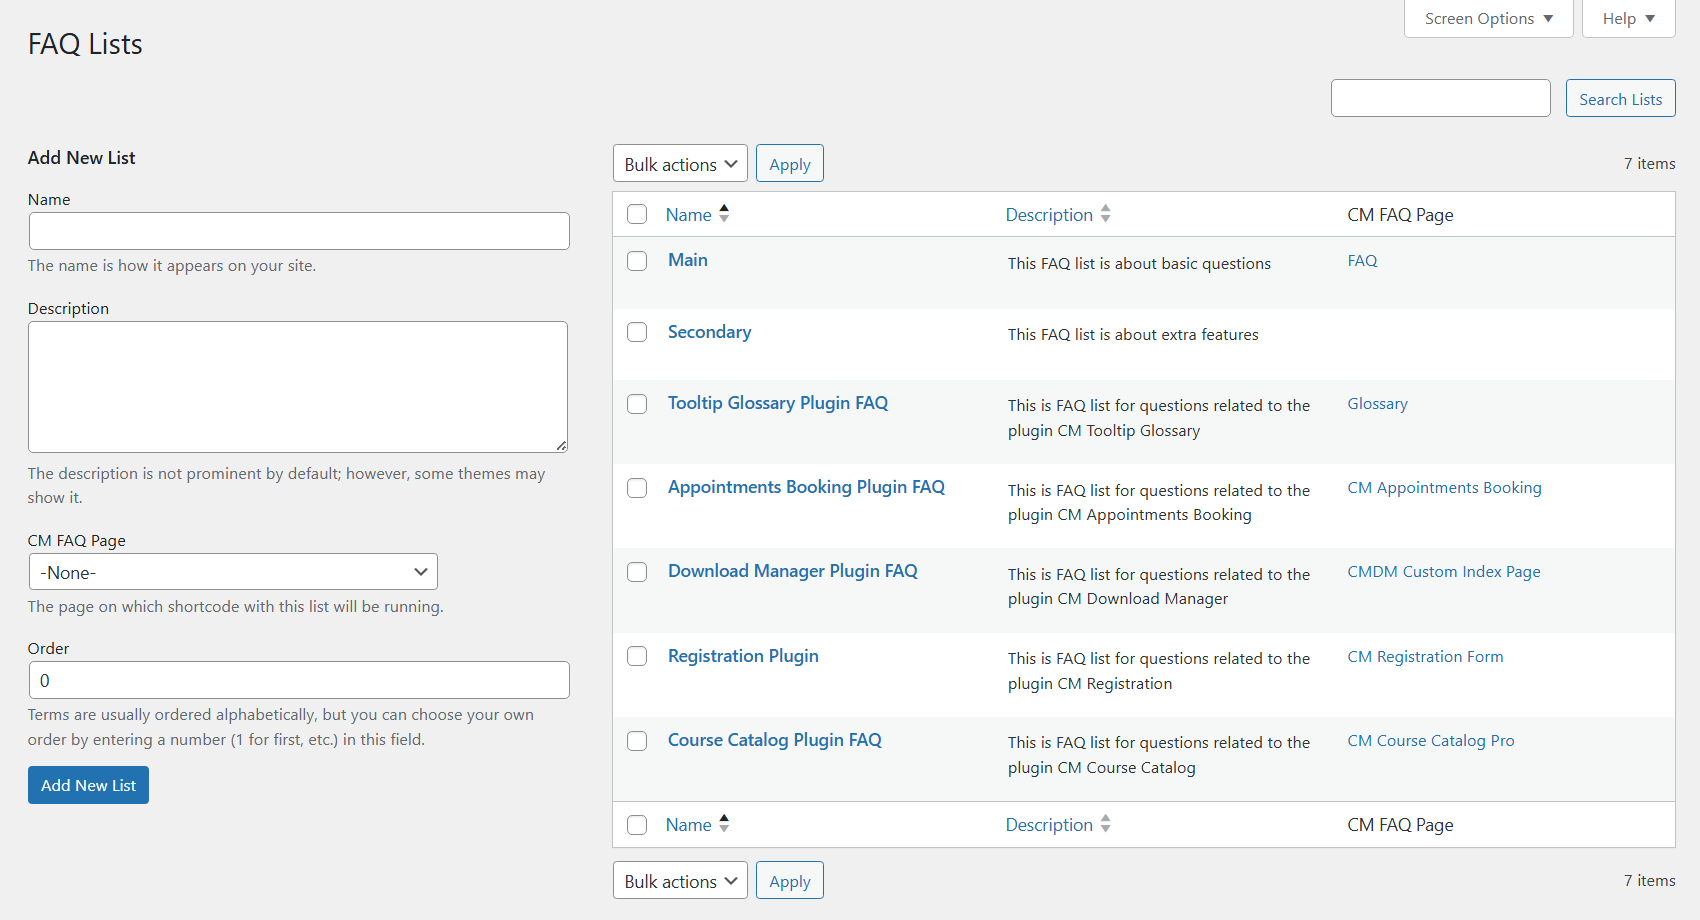1700x920 pixels.
Task: Follow the CMDM Custom Index Page link
Action: 1443,572
